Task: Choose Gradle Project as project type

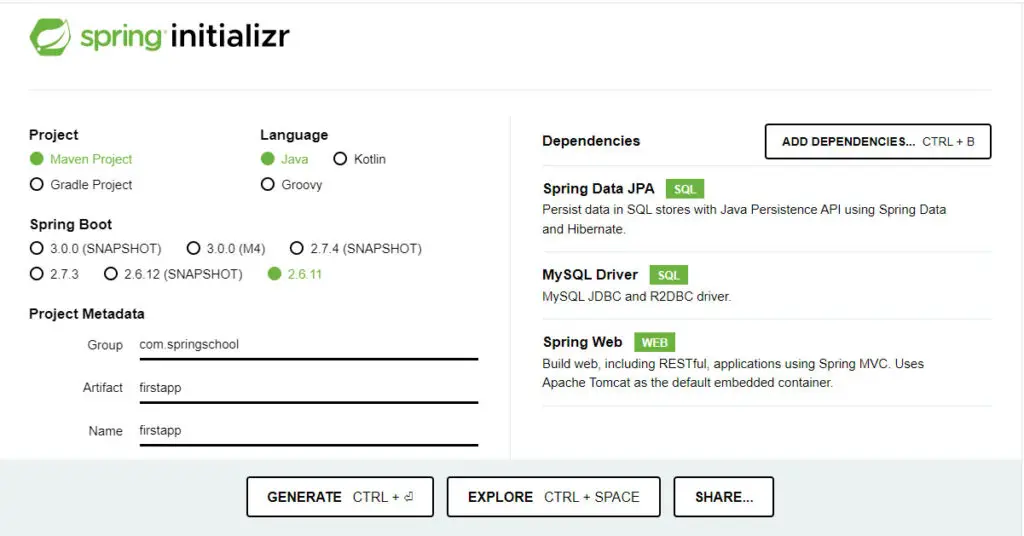Action: tap(37, 185)
